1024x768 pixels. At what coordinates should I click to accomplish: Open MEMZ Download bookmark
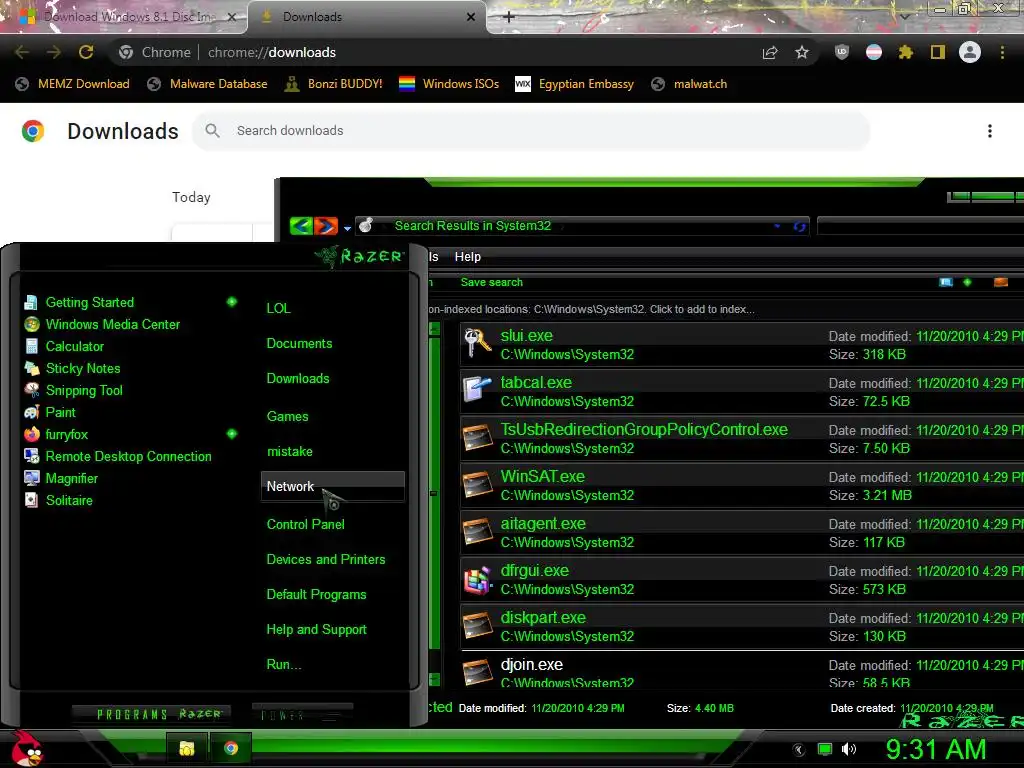pyautogui.click(x=72, y=84)
